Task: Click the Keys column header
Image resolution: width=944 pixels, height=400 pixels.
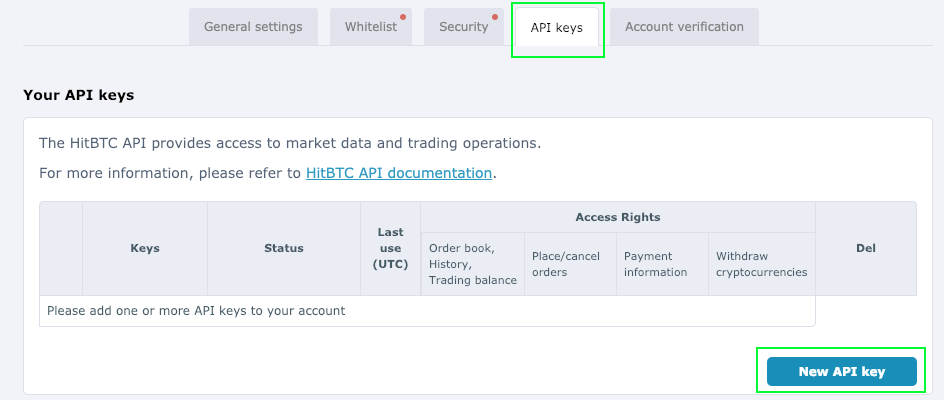Action: tap(145, 248)
